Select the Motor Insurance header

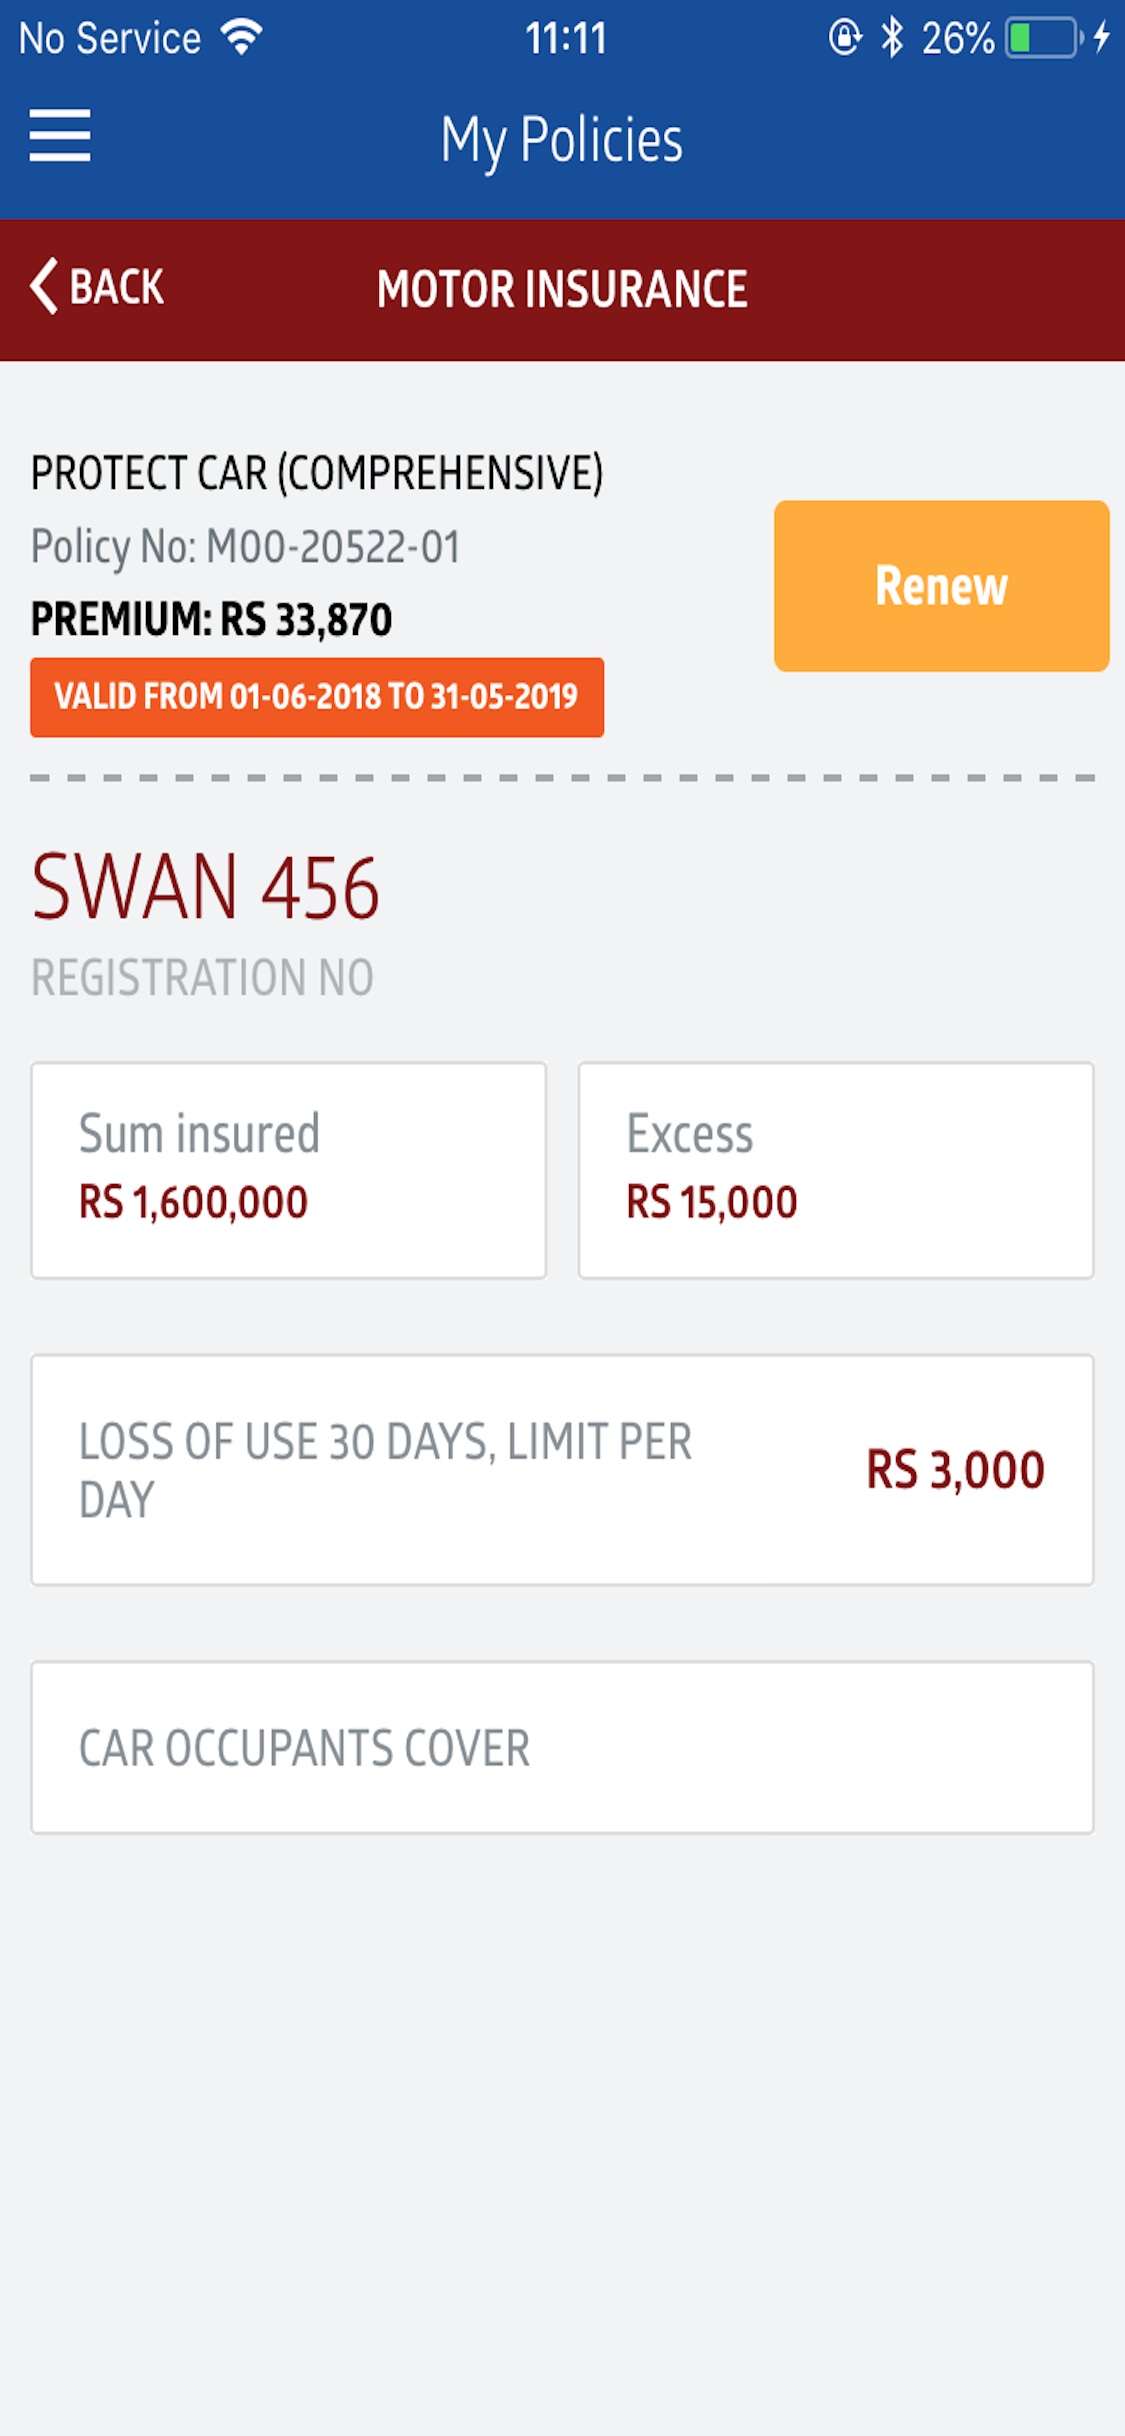coord(562,290)
